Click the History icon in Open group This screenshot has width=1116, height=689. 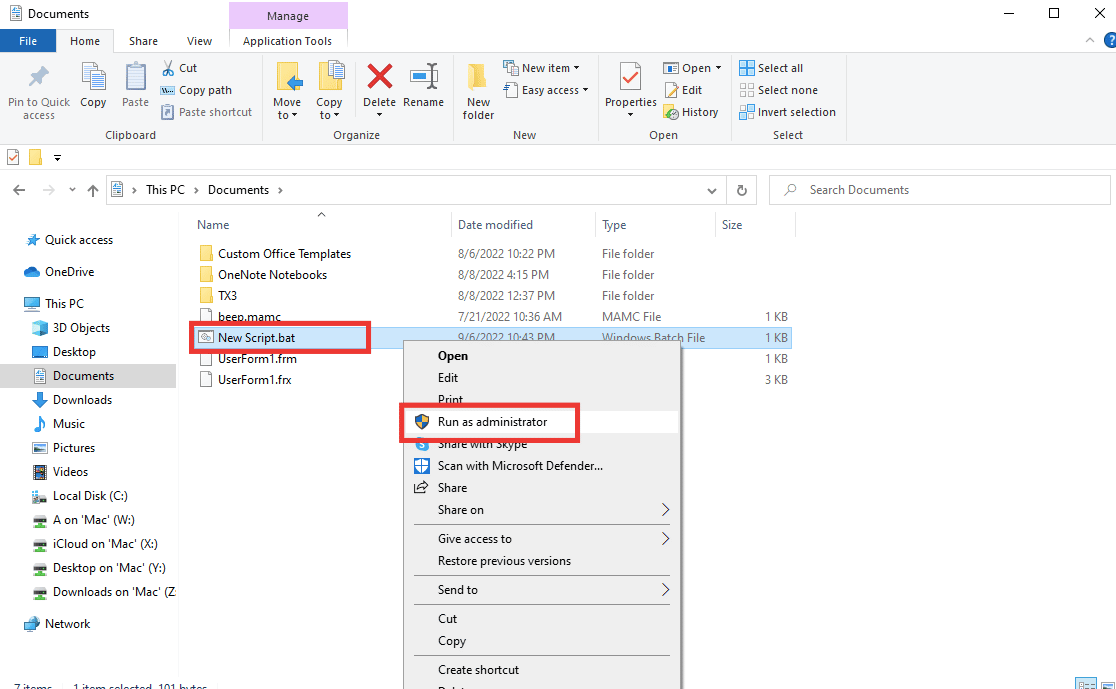click(x=692, y=112)
